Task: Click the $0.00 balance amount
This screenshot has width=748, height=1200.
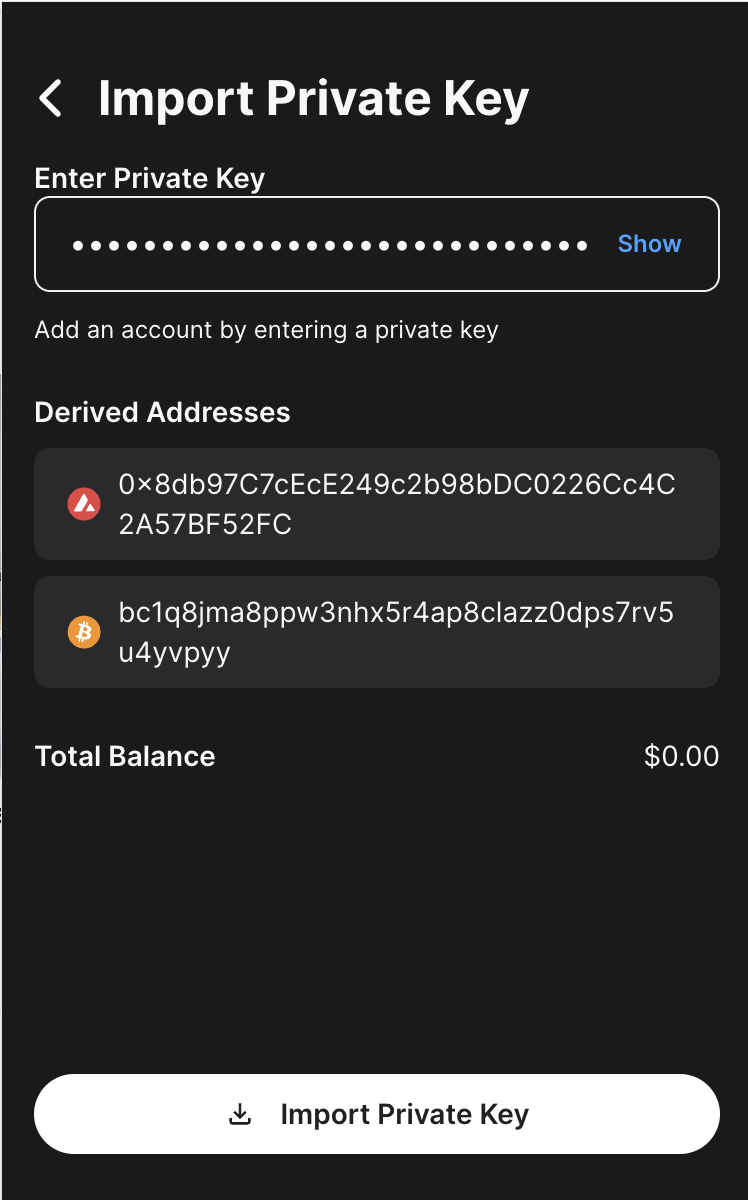Action: click(x=681, y=756)
